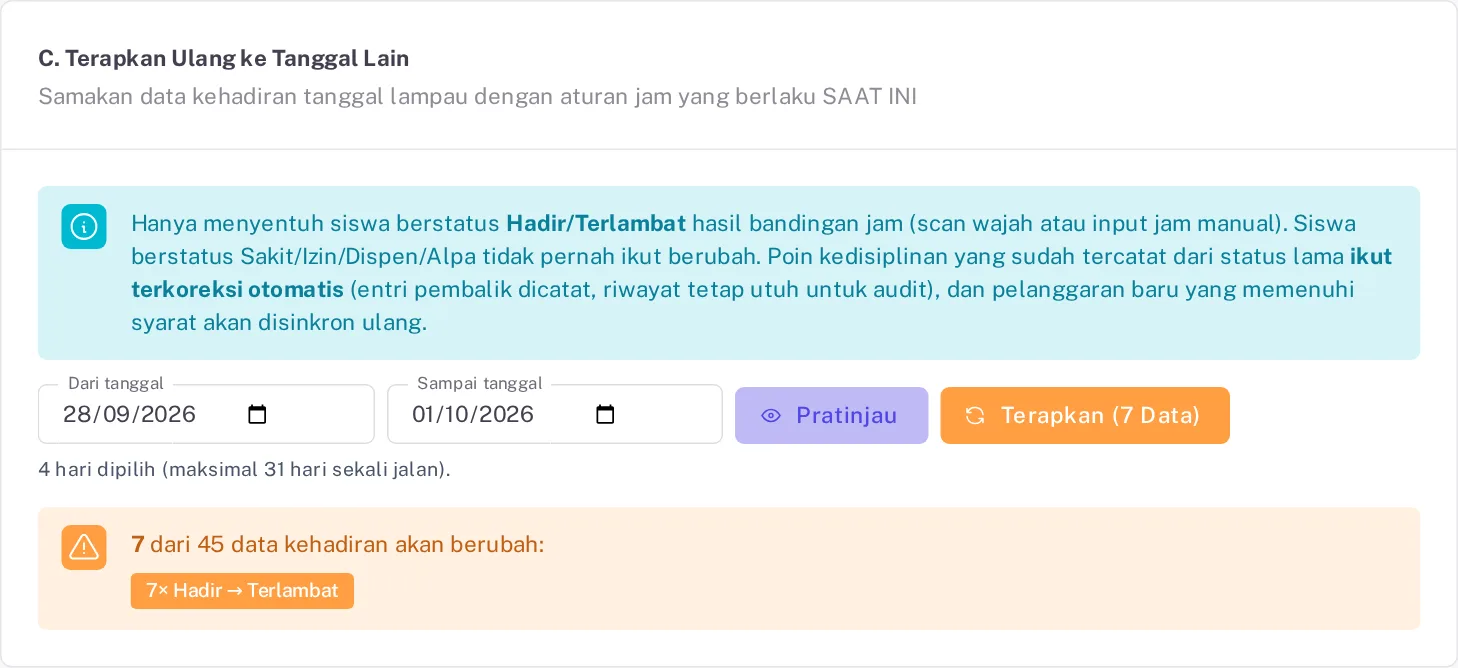
Task: Click the 'Dari tanggal' field label
Action: pos(116,383)
